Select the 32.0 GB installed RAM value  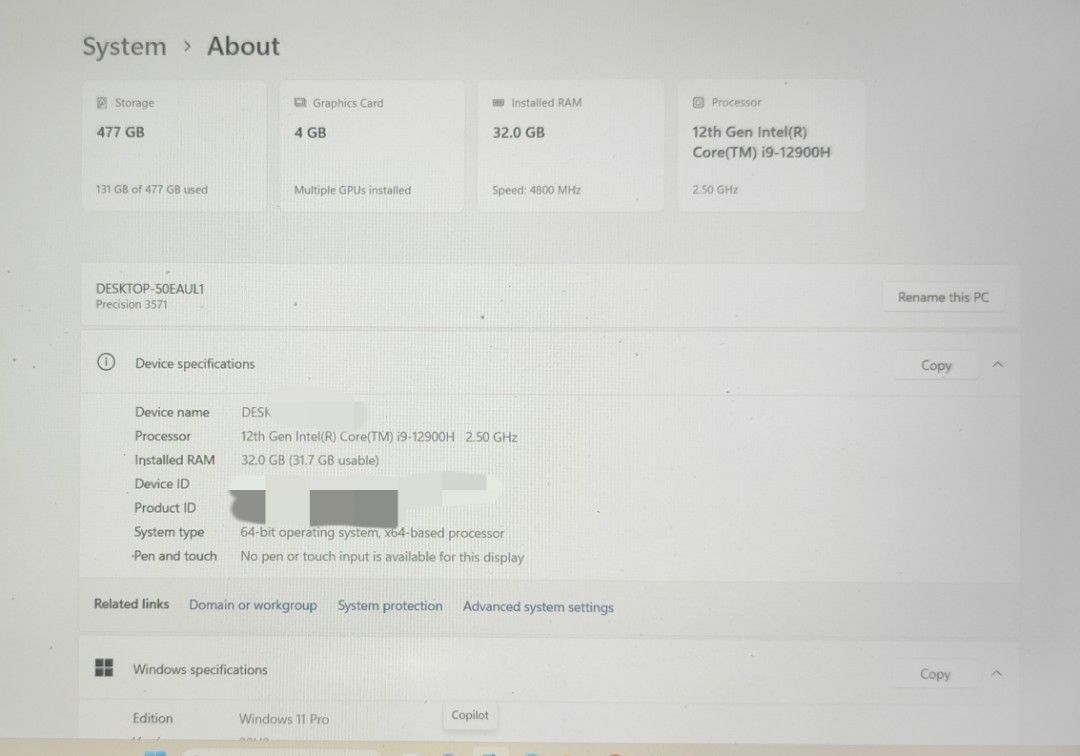518,133
